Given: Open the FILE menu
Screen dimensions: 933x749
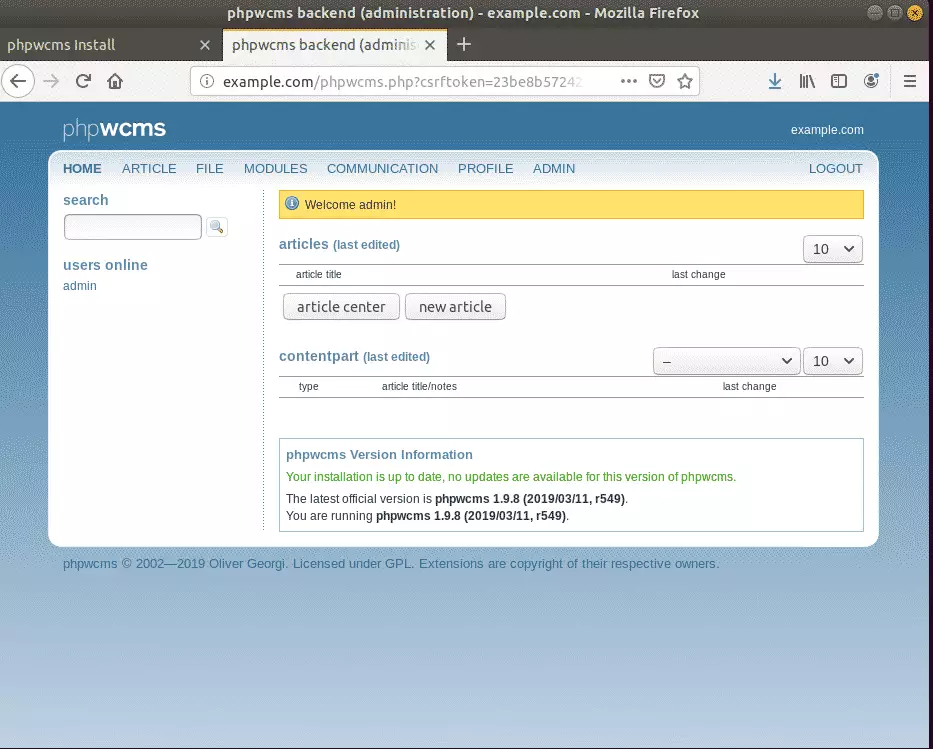Looking at the screenshot, I should click(210, 168).
